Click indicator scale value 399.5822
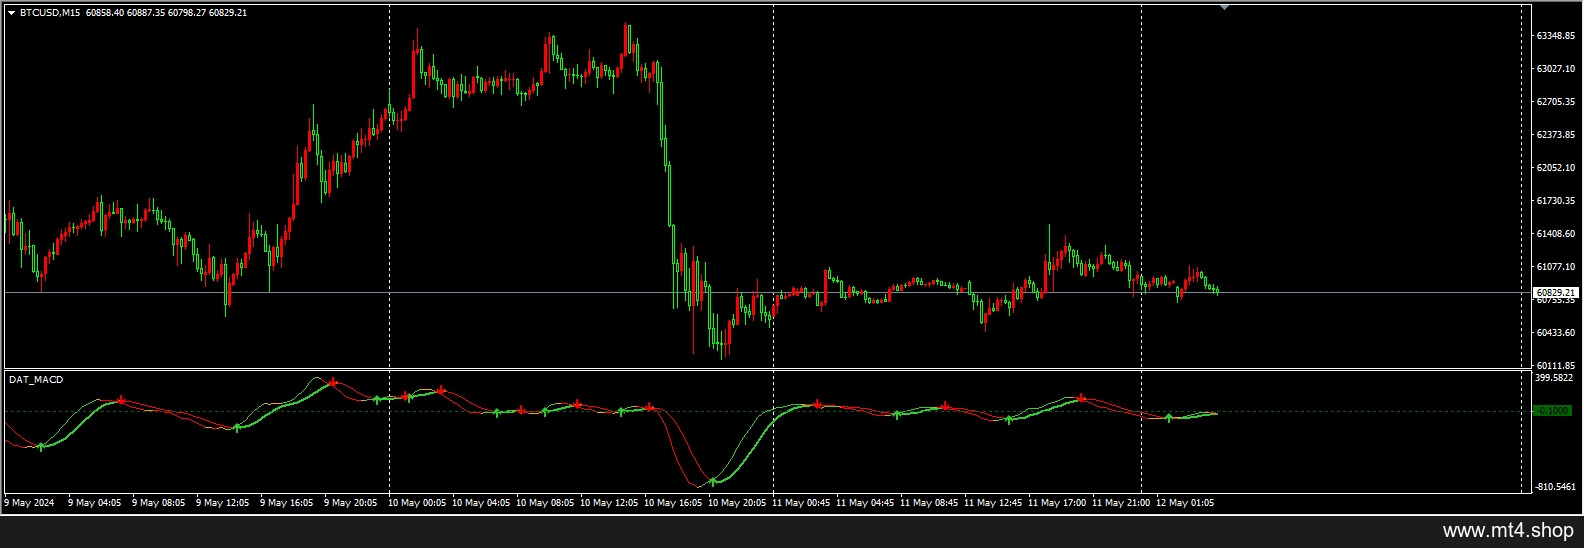The height and width of the screenshot is (548, 1584). 1554,378
